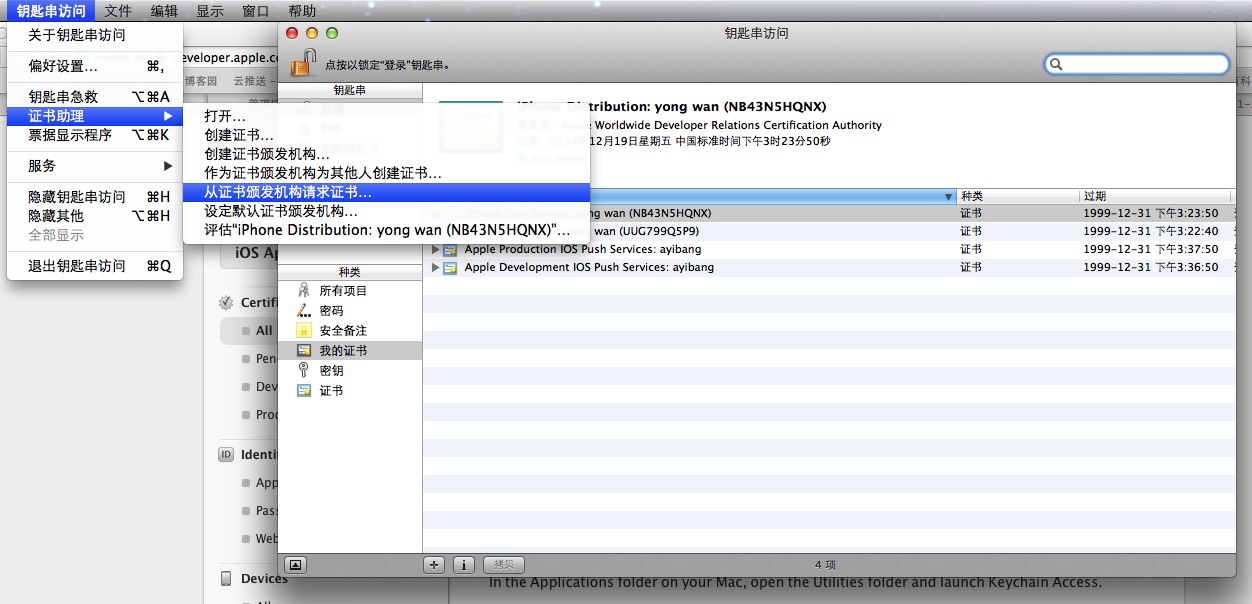
Task: Click the 4 项 item count in status bar
Action: click(825, 565)
